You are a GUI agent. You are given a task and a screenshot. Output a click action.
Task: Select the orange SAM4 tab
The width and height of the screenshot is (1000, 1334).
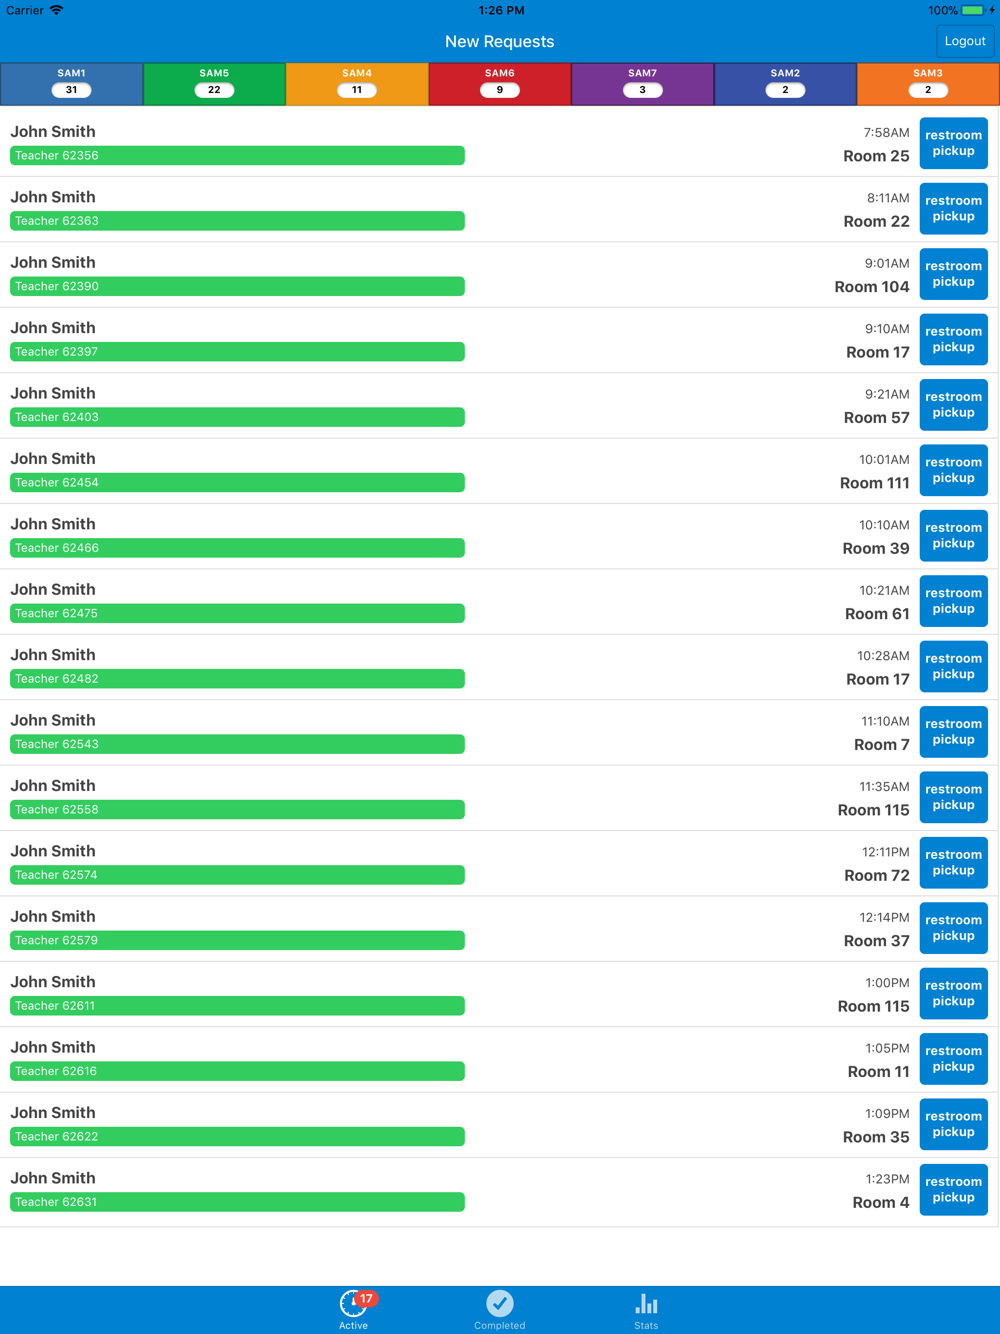[x=357, y=84]
